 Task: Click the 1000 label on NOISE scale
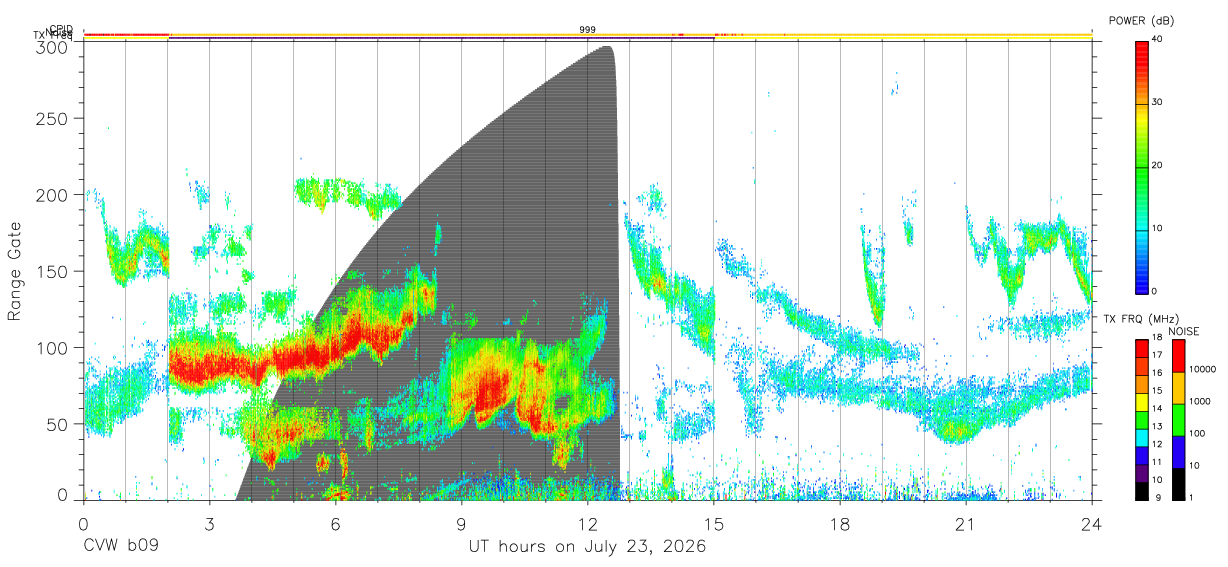click(x=1199, y=401)
